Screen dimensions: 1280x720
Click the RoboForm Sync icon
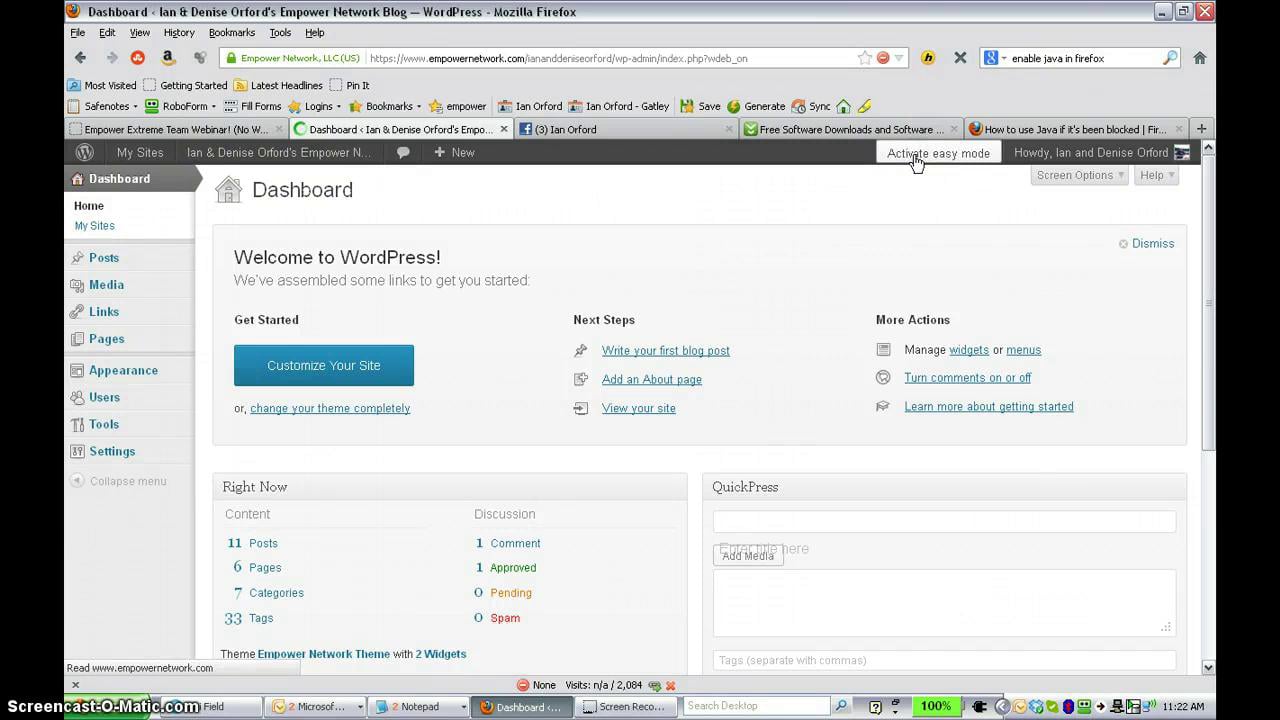(x=798, y=106)
